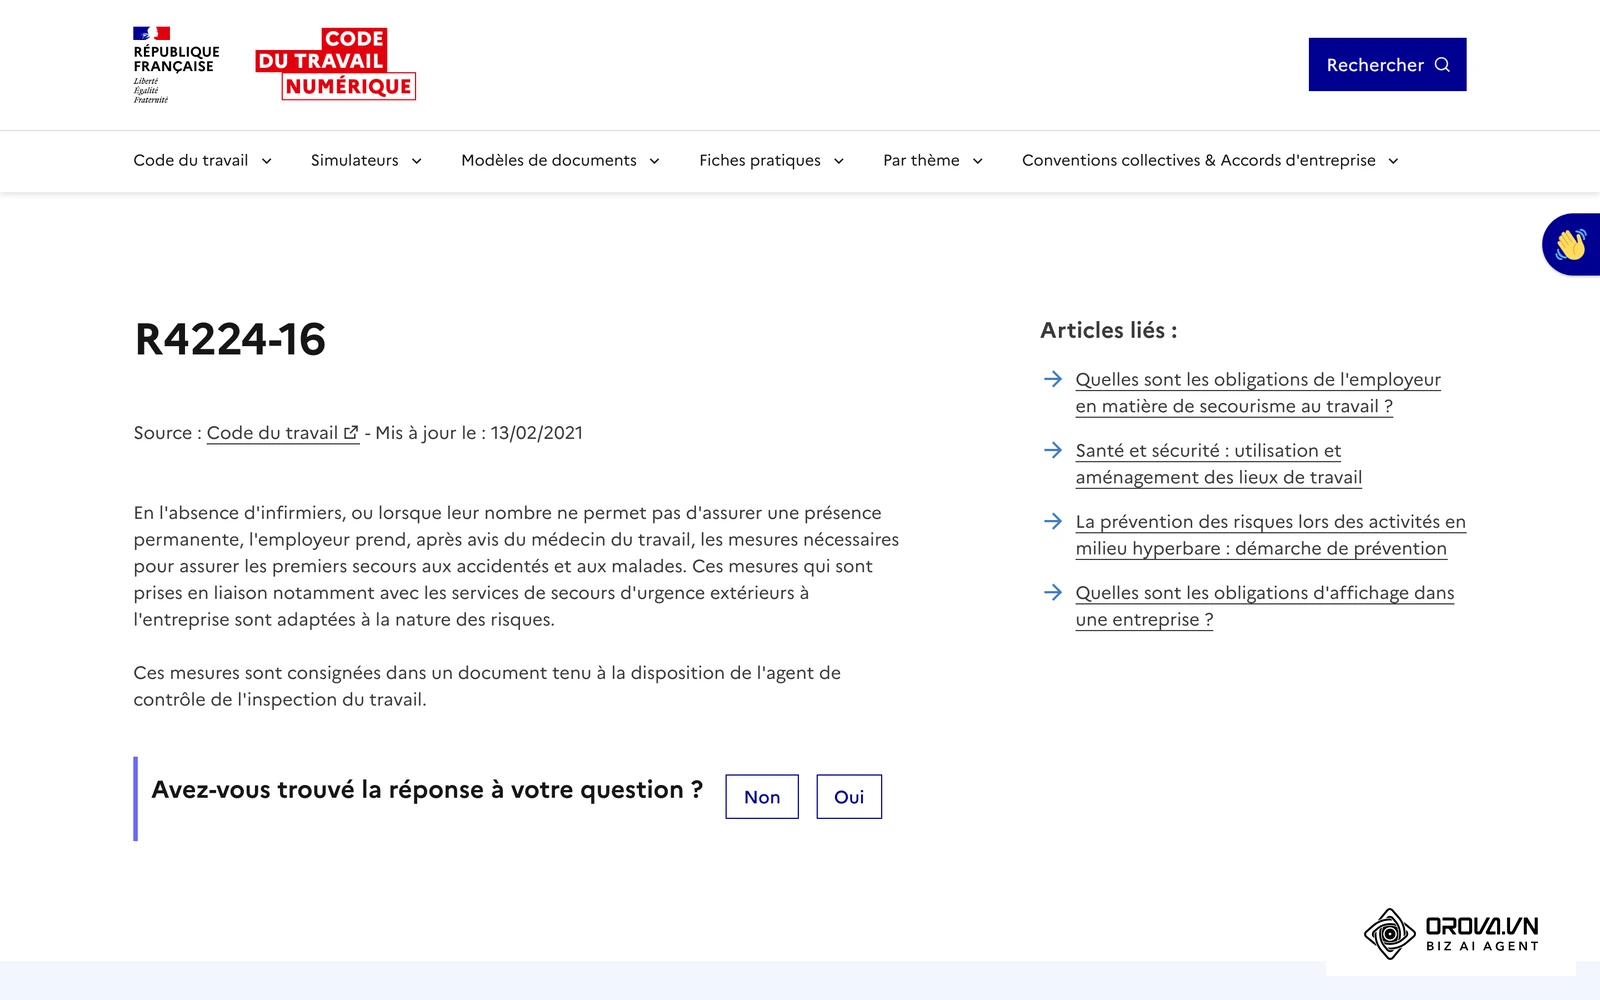Click the text "Avez-vous trouvé la réponse à votre question ?"
The height and width of the screenshot is (1000, 1600).
[x=427, y=790]
